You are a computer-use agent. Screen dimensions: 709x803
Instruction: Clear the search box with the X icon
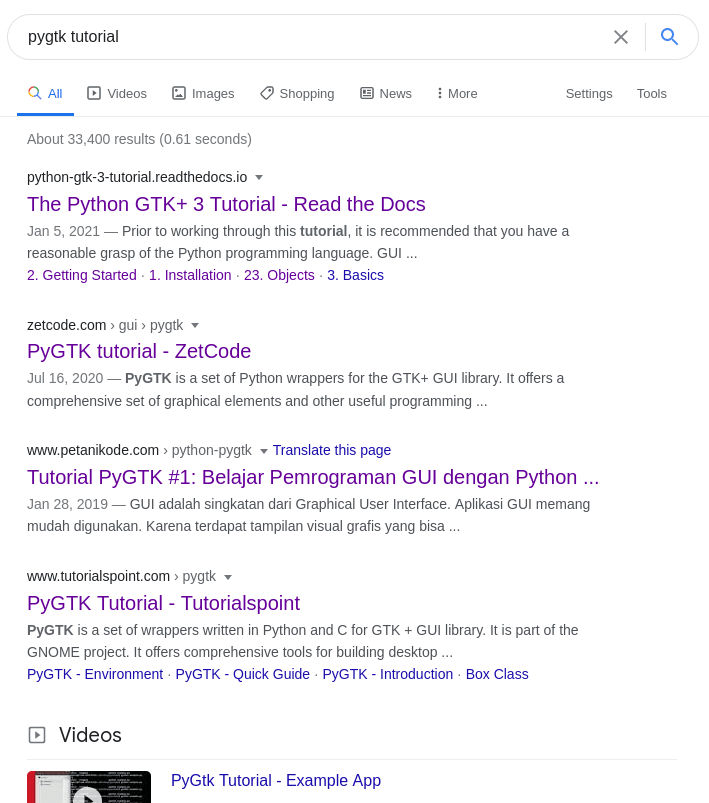click(621, 37)
